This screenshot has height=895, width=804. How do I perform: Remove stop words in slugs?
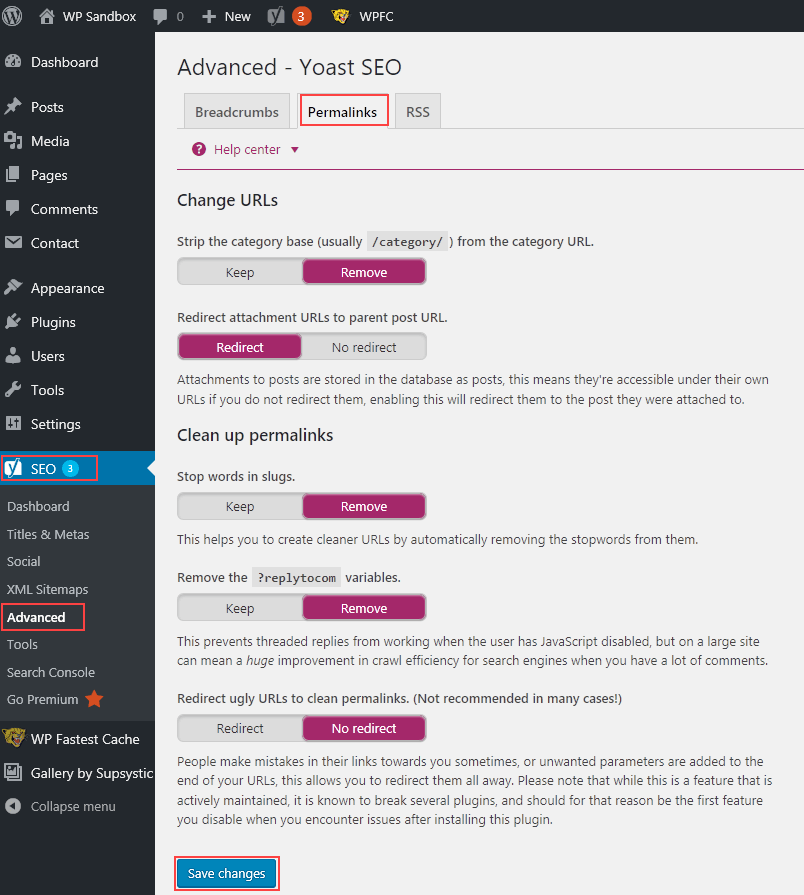[364, 506]
